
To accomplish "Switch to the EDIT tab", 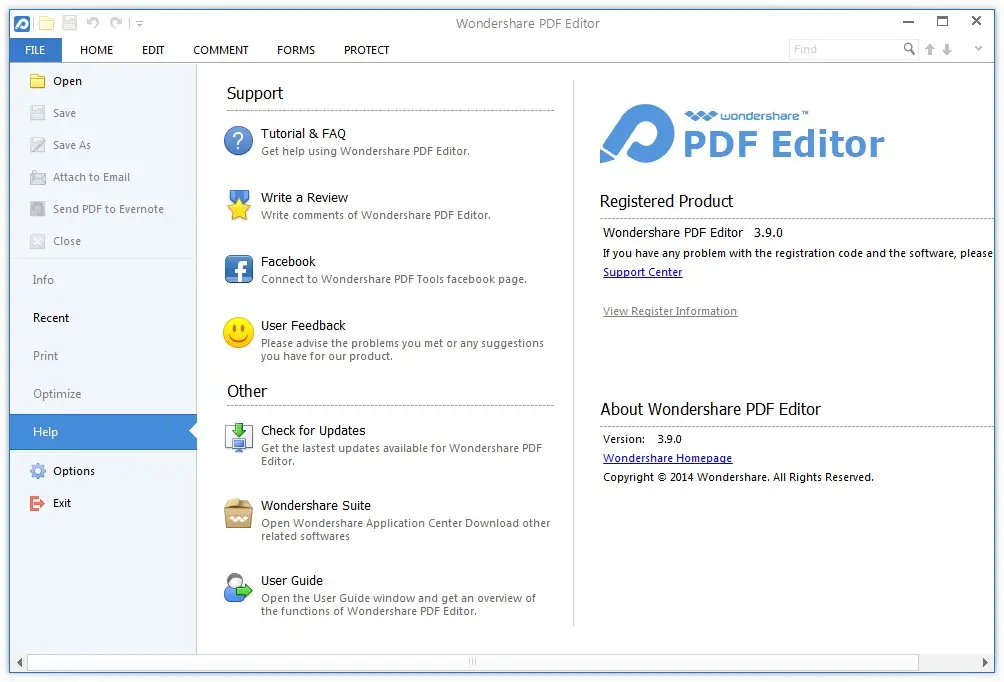I will [153, 50].
